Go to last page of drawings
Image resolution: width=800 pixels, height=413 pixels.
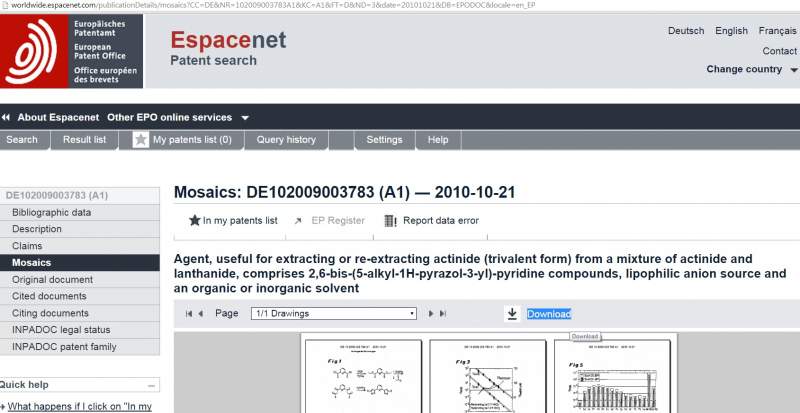(443, 313)
